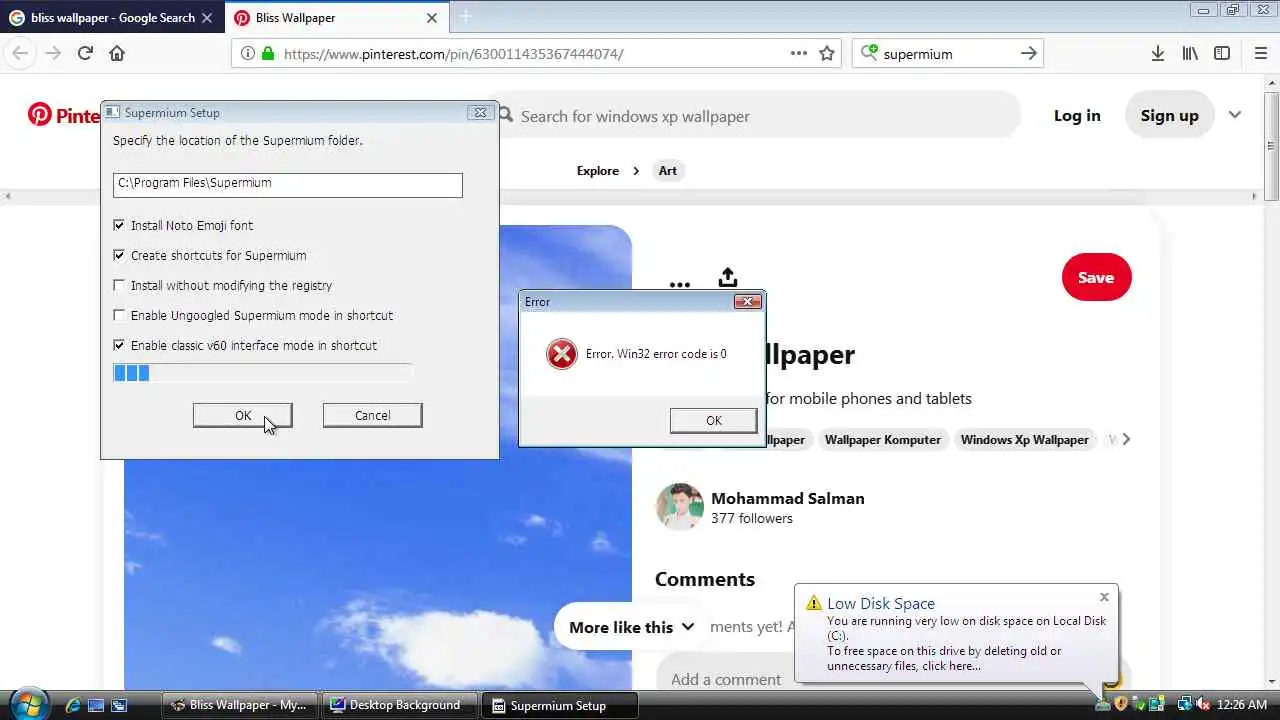1280x720 pixels.
Task: Click Cancel in Supermium Setup dialog
Action: [372, 415]
